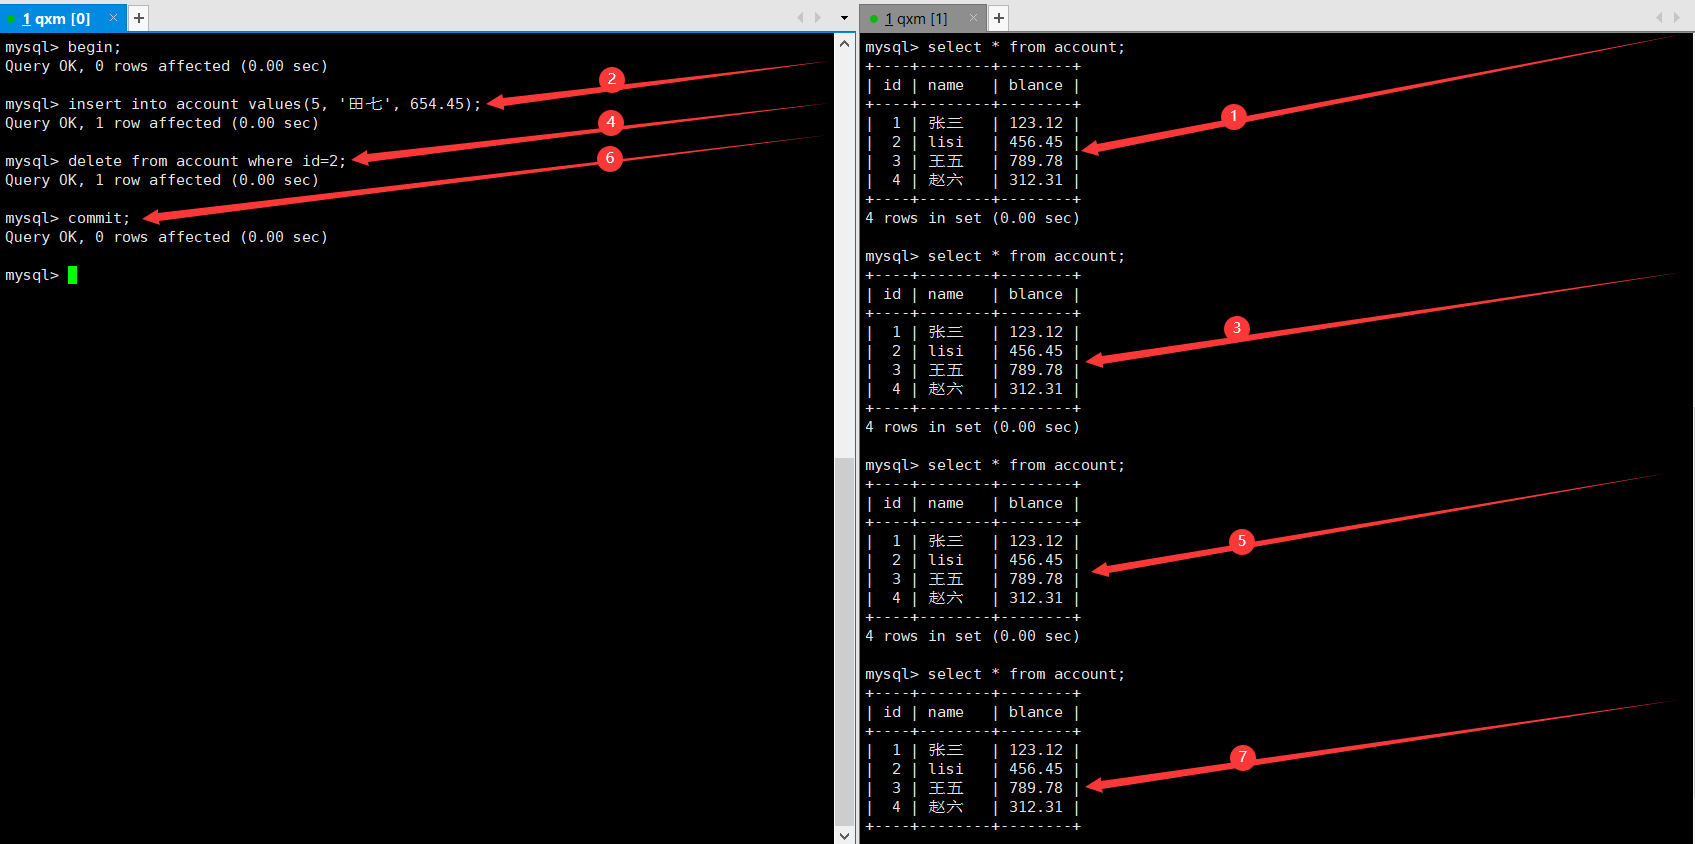The image size is (1695, 844).
Task: Click the 'delete from account where id=2;' line
Action: click(x=176, y=161)
